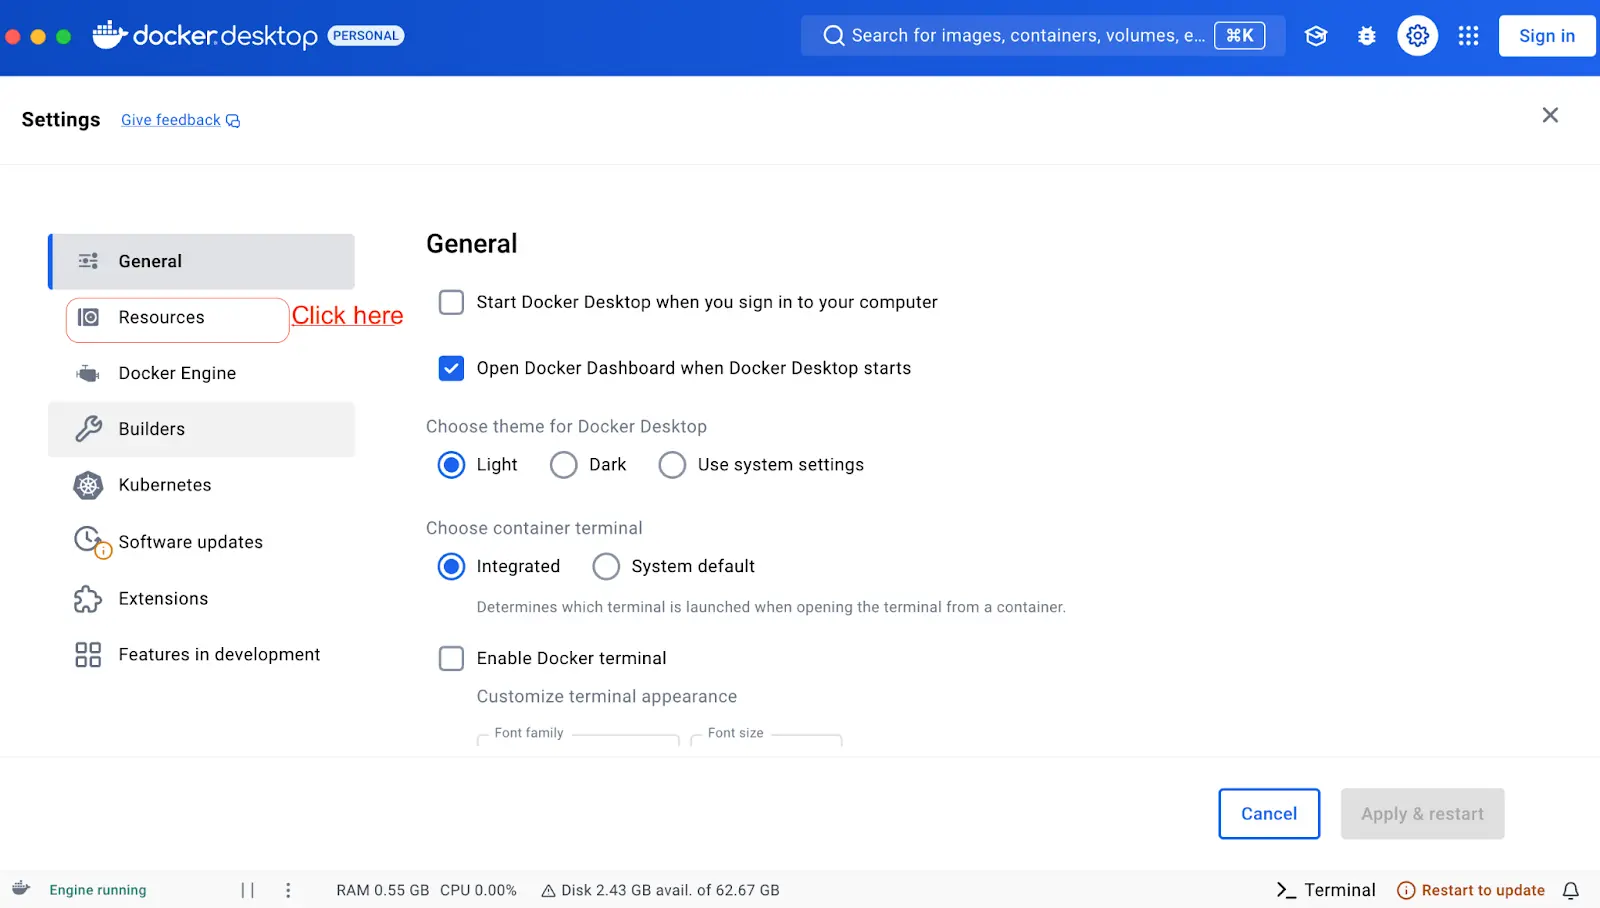Viewport: 1600px width, 908px height.
Task: Select the Dark theme radio button
Action: click(x=563, y=464)
